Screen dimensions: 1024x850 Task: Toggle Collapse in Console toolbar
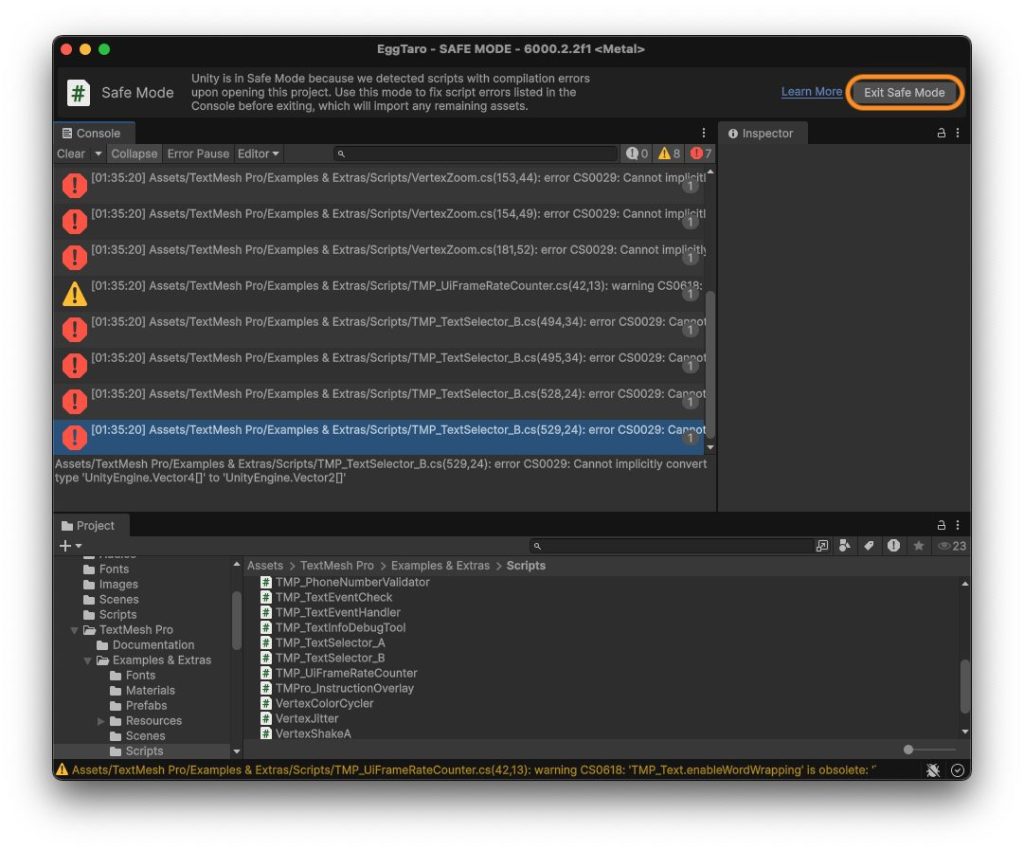coord(134,153)
